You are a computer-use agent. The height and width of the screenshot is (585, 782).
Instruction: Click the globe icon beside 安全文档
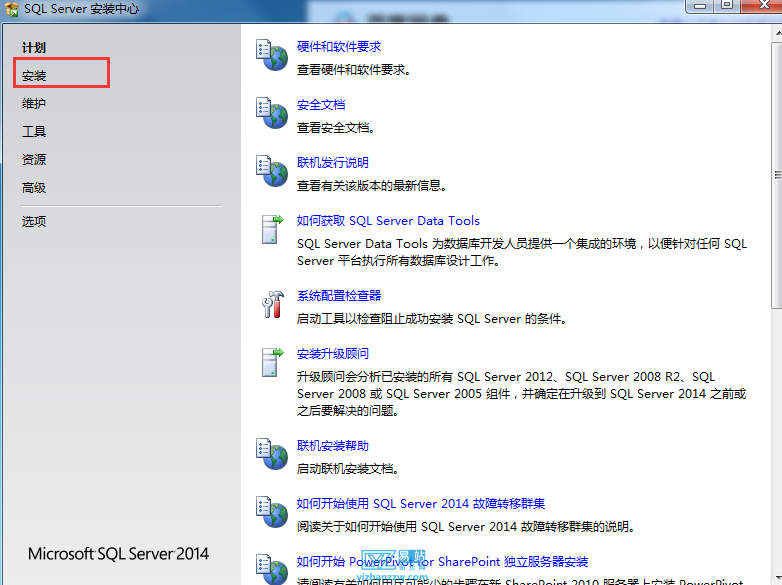point(272,113)
